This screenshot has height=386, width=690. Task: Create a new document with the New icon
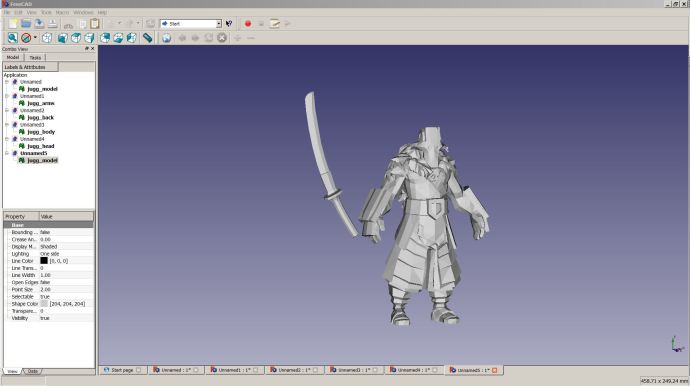coord(13,23)
